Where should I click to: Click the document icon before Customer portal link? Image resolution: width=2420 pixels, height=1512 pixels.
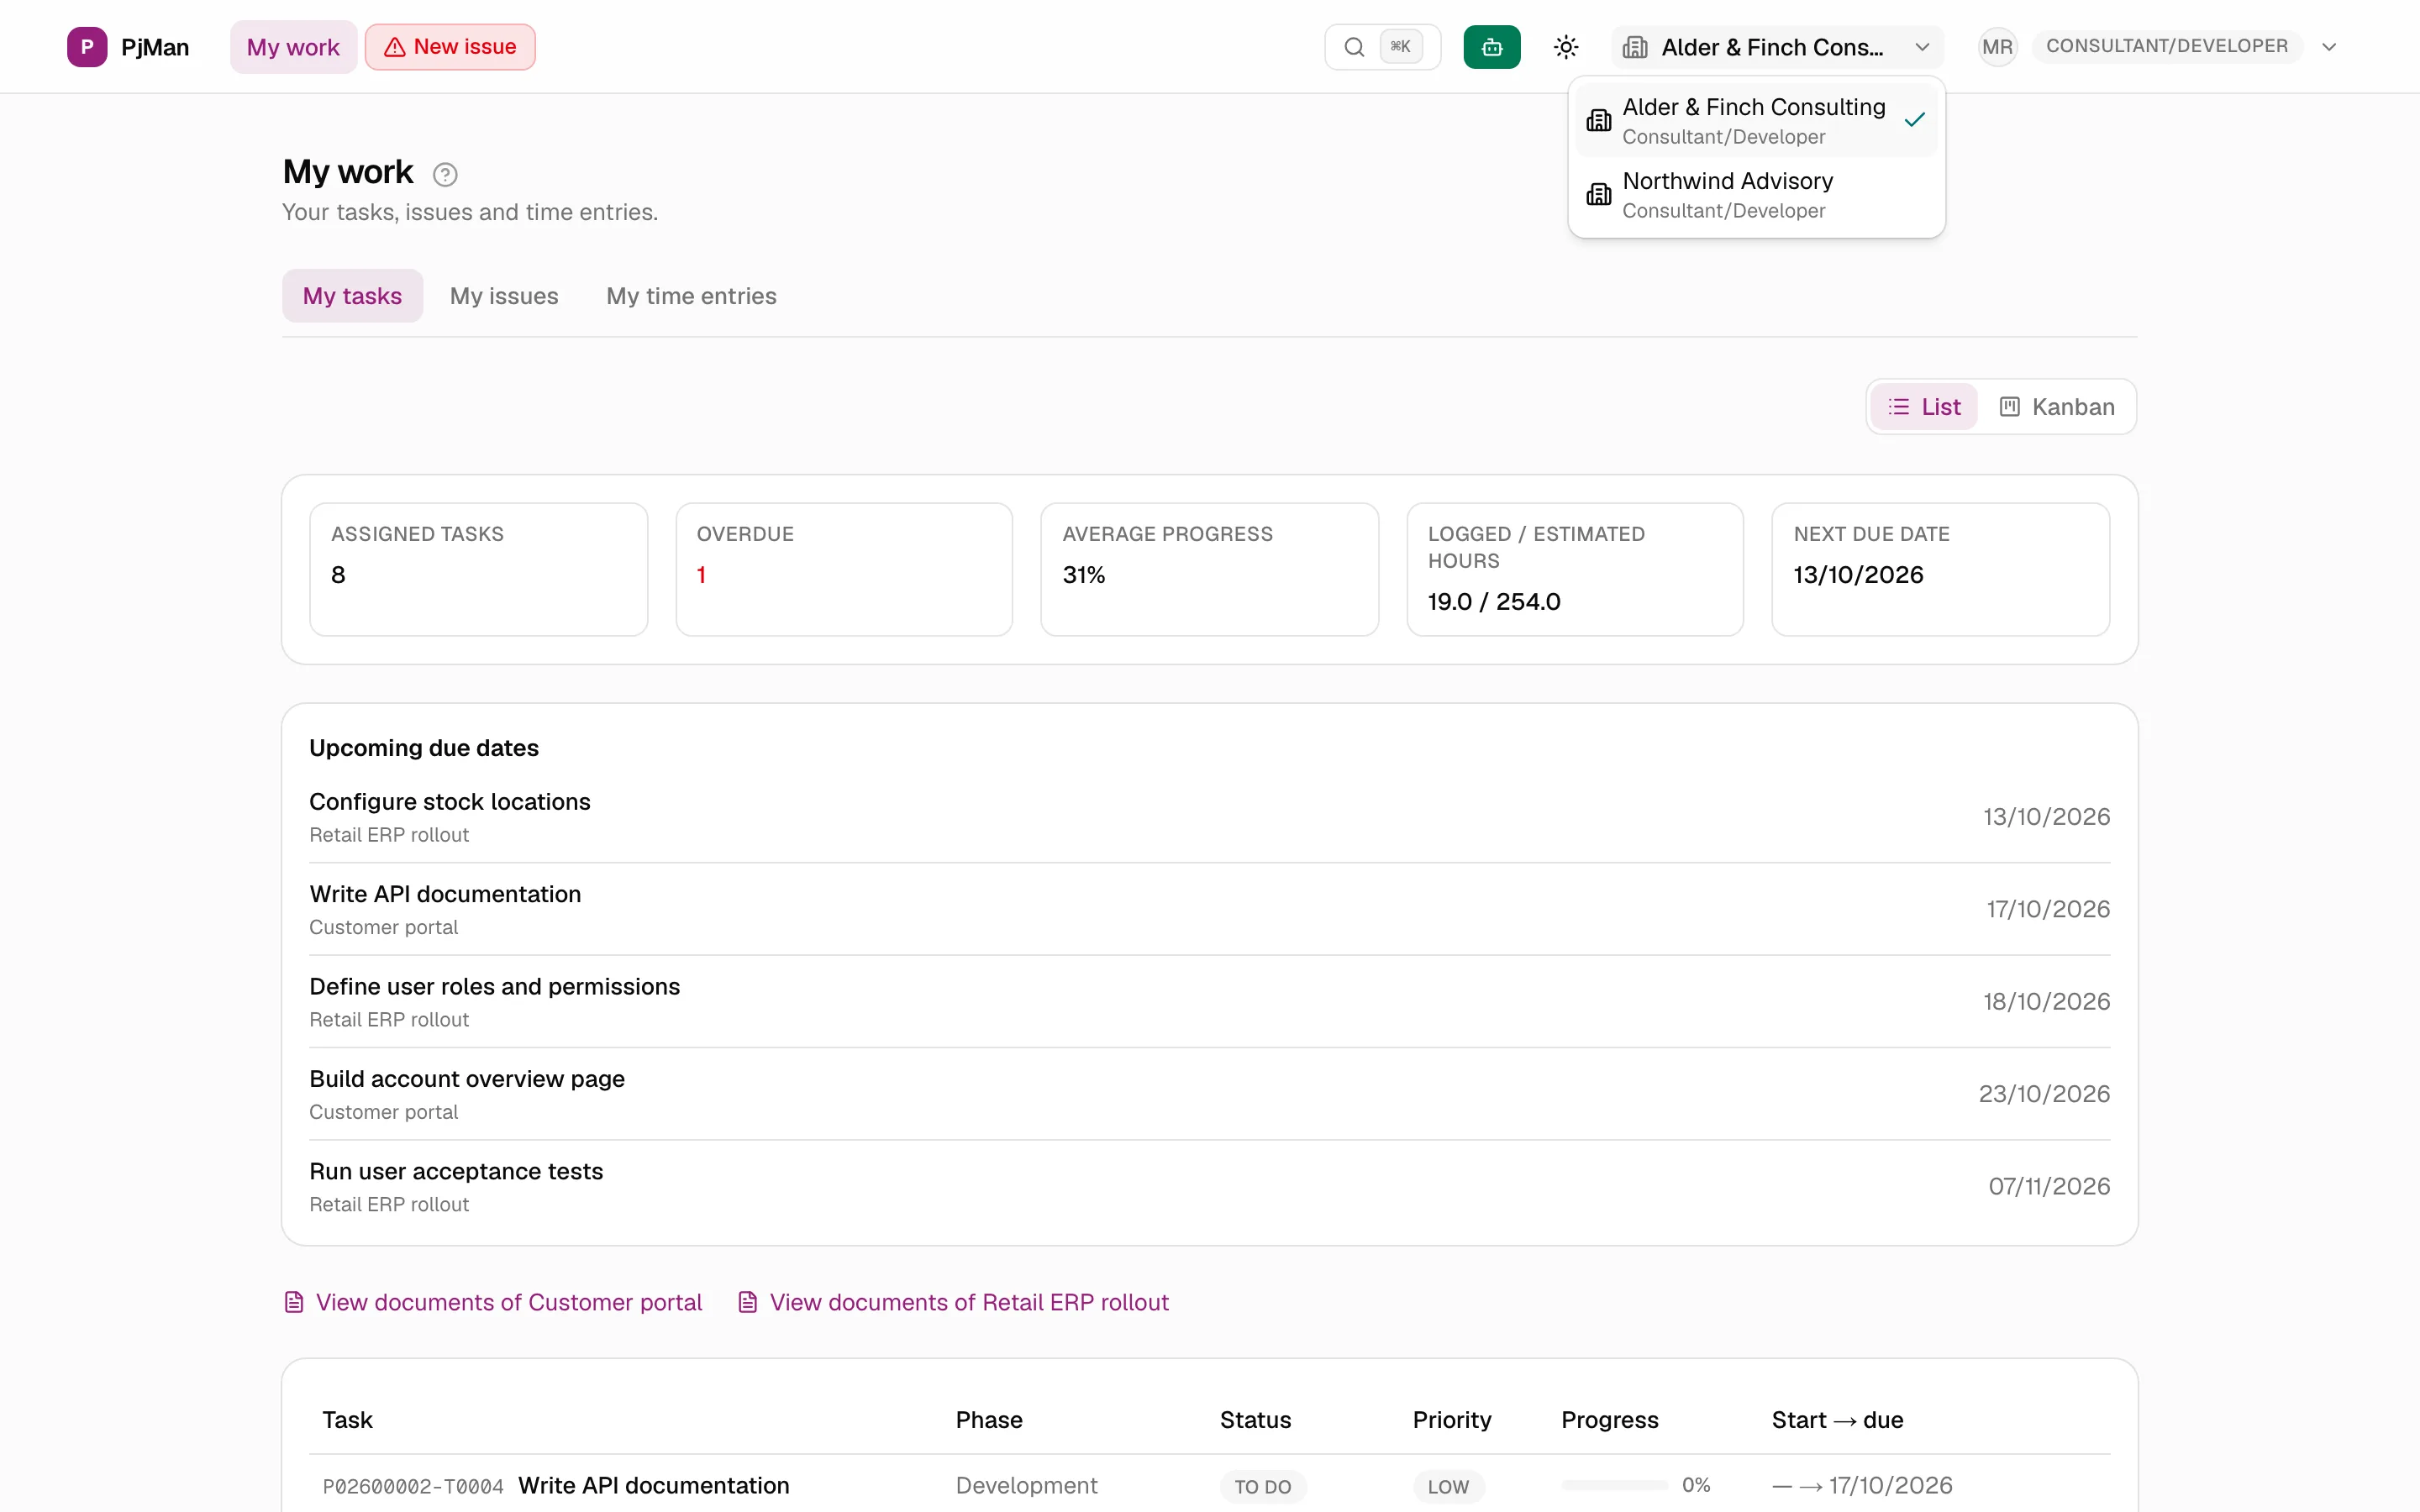tap(294, 1302)
